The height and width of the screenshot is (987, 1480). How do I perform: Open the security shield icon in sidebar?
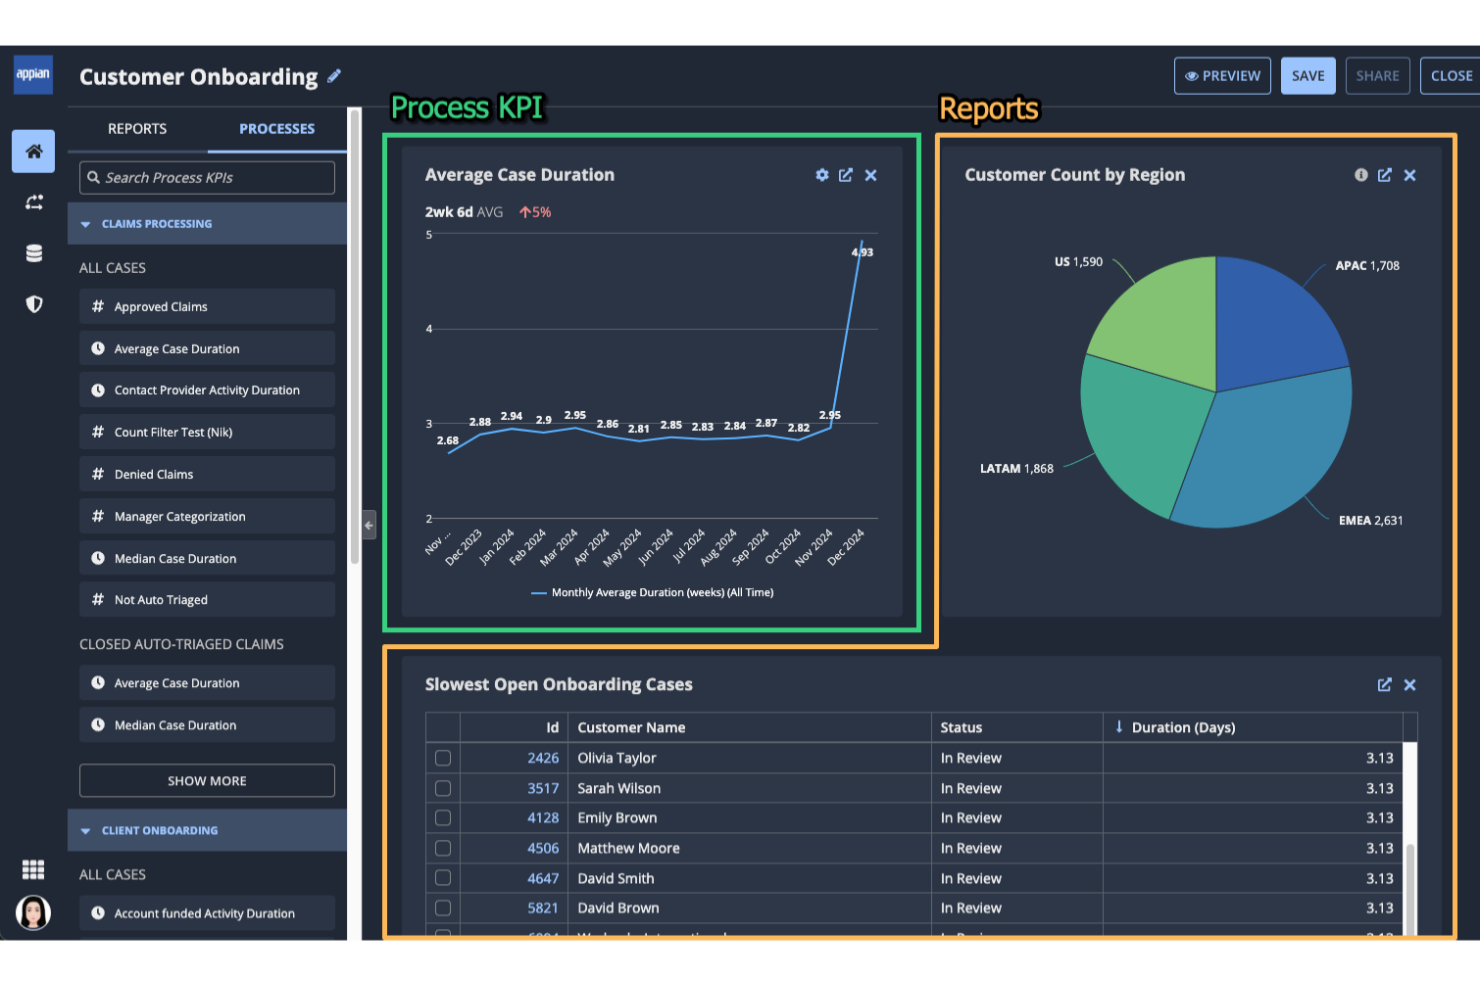click(33, 304)
